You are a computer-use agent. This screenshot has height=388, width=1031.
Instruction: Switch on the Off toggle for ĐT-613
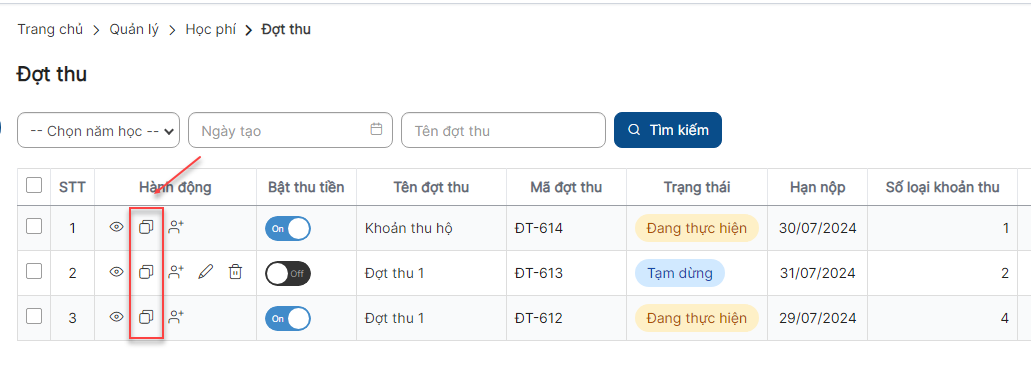pyautogui.click(x=288, y=274)
